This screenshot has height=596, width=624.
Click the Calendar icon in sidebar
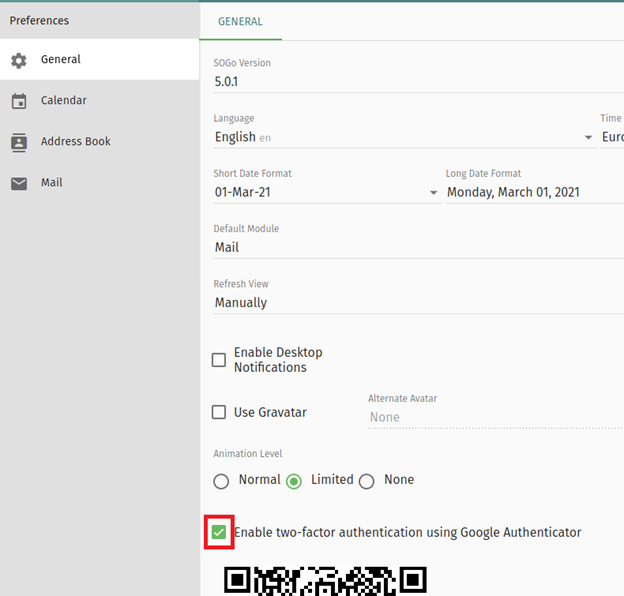(x=19, y=101)
